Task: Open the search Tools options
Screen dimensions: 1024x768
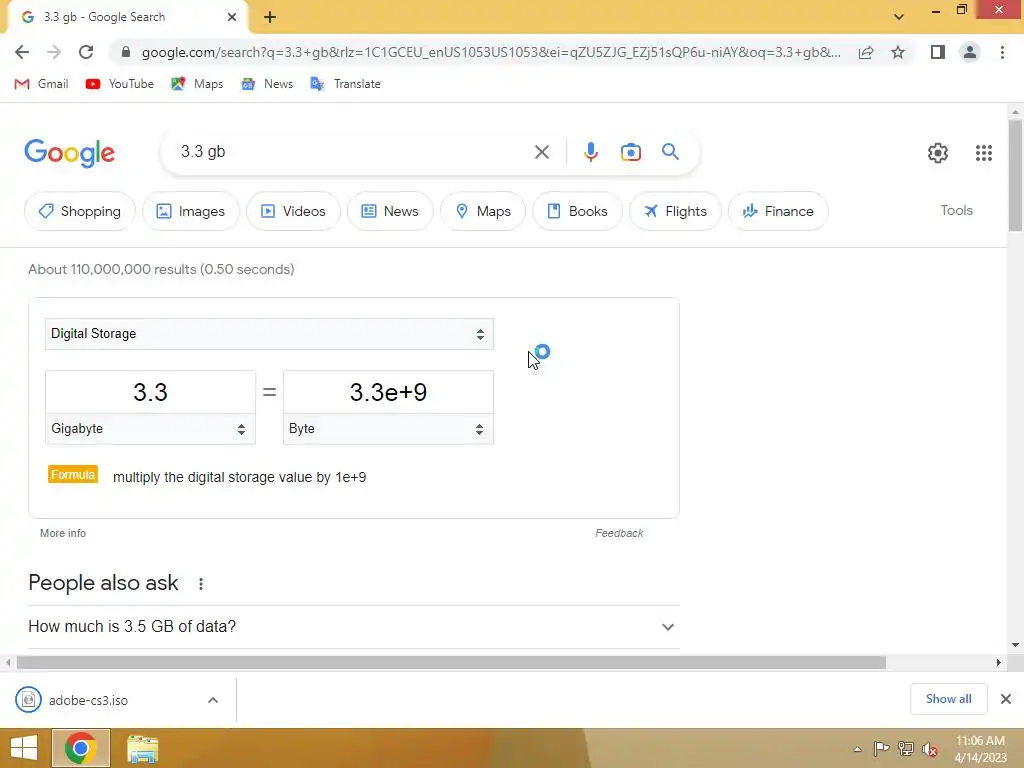Action: pyautogui.click(x=956, y=210)
